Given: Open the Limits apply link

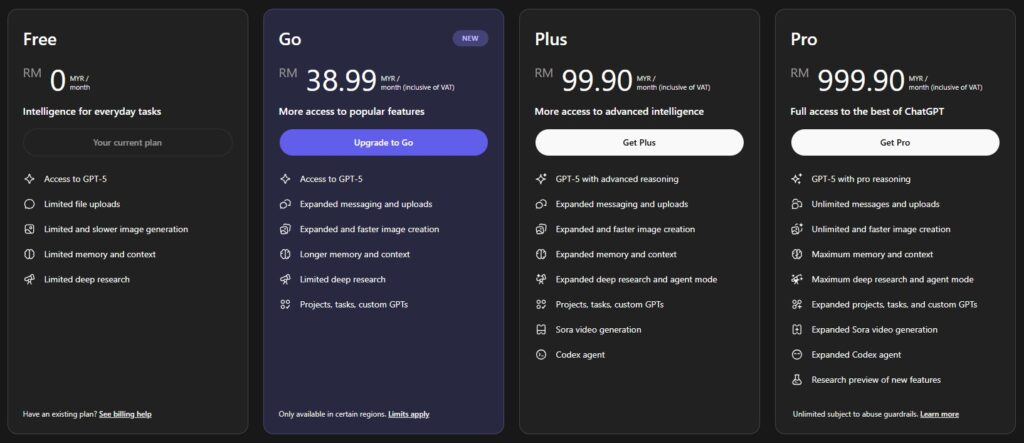Looking at the screenshot, I should pos(409,414).
